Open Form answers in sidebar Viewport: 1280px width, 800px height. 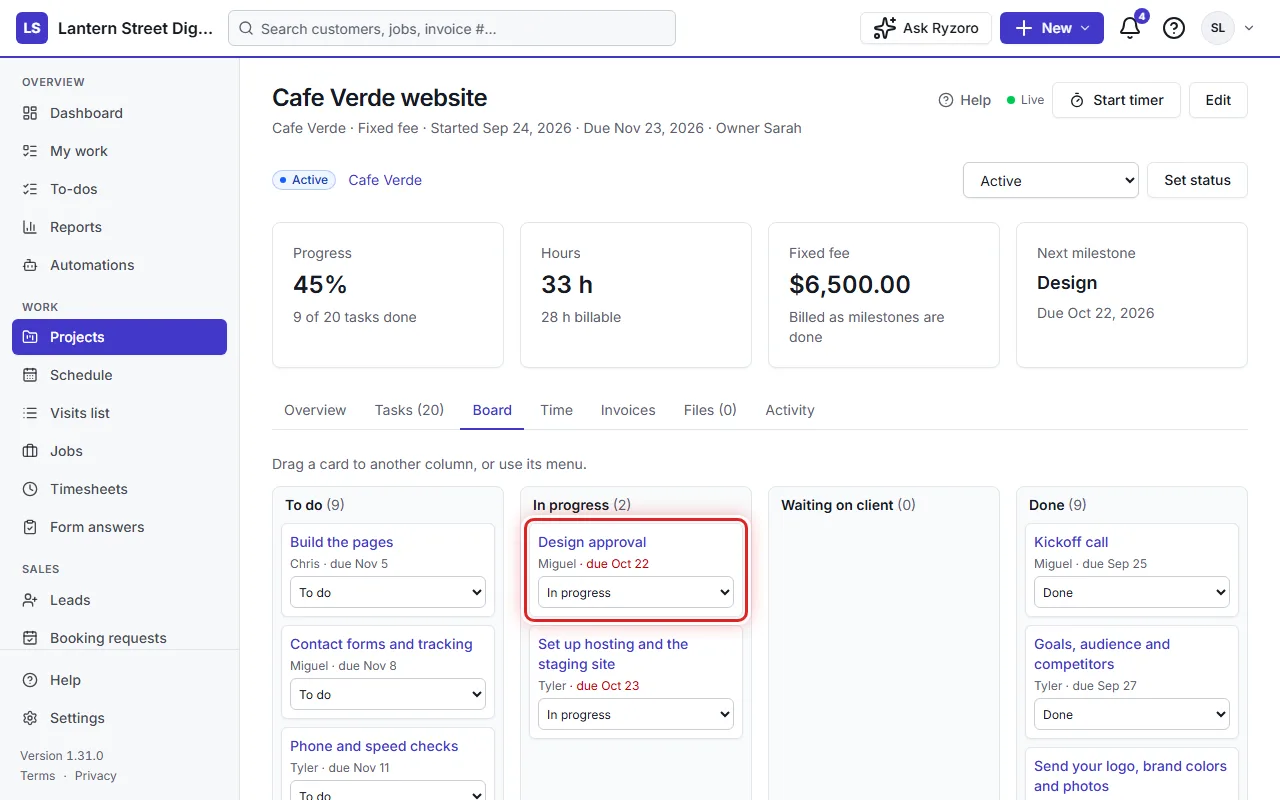coord(120,527)
